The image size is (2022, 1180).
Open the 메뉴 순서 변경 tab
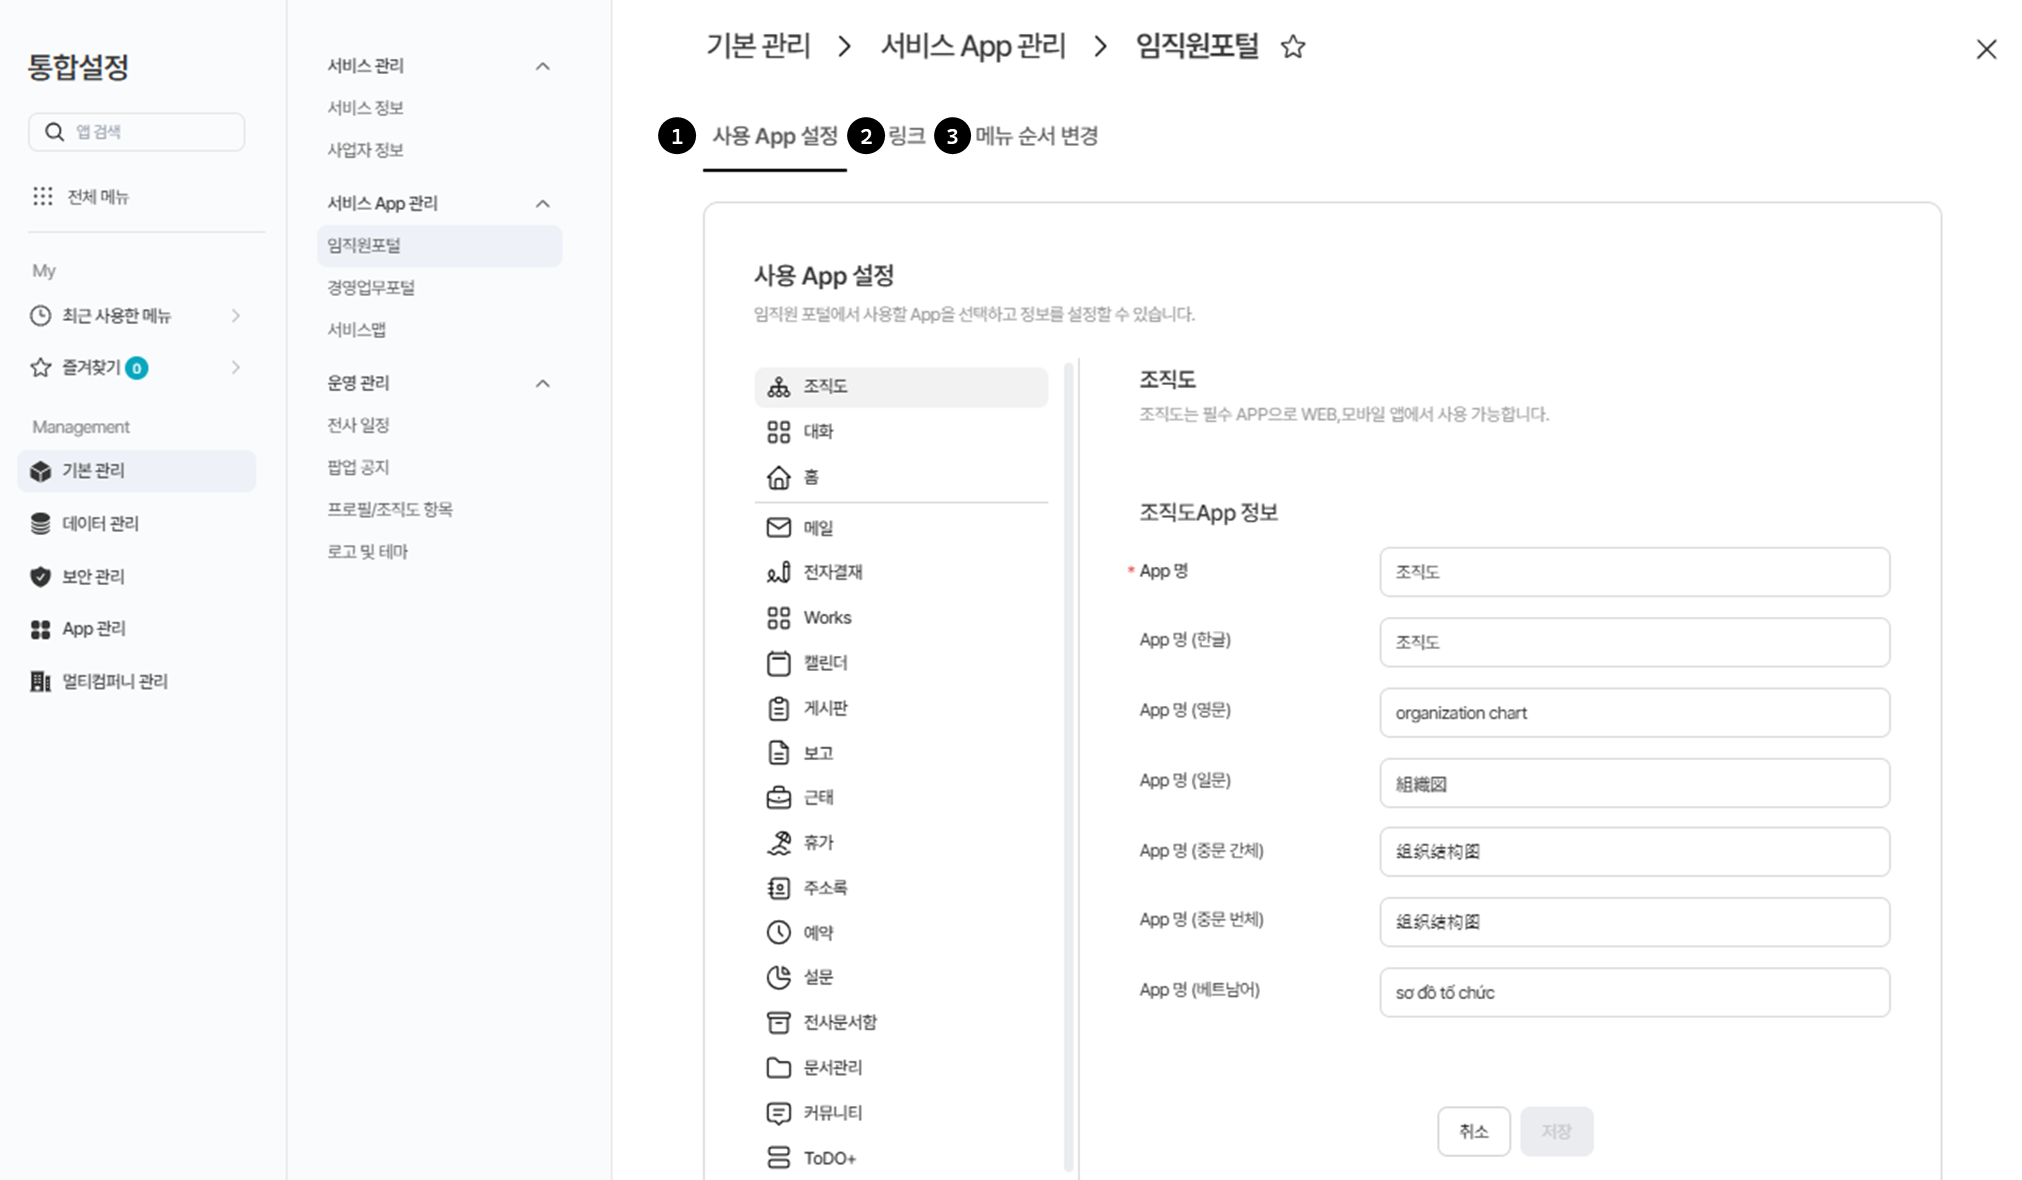tap(1036, 136)
